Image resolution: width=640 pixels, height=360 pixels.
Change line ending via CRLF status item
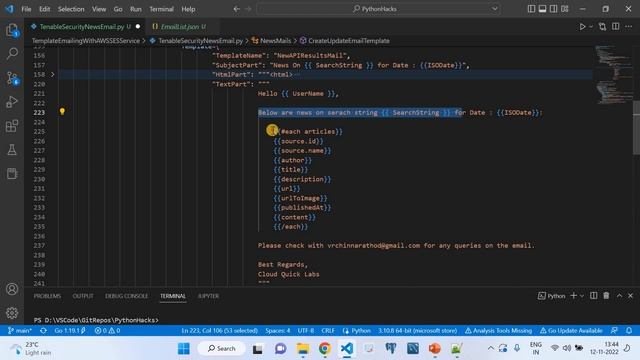click(328, 331)
